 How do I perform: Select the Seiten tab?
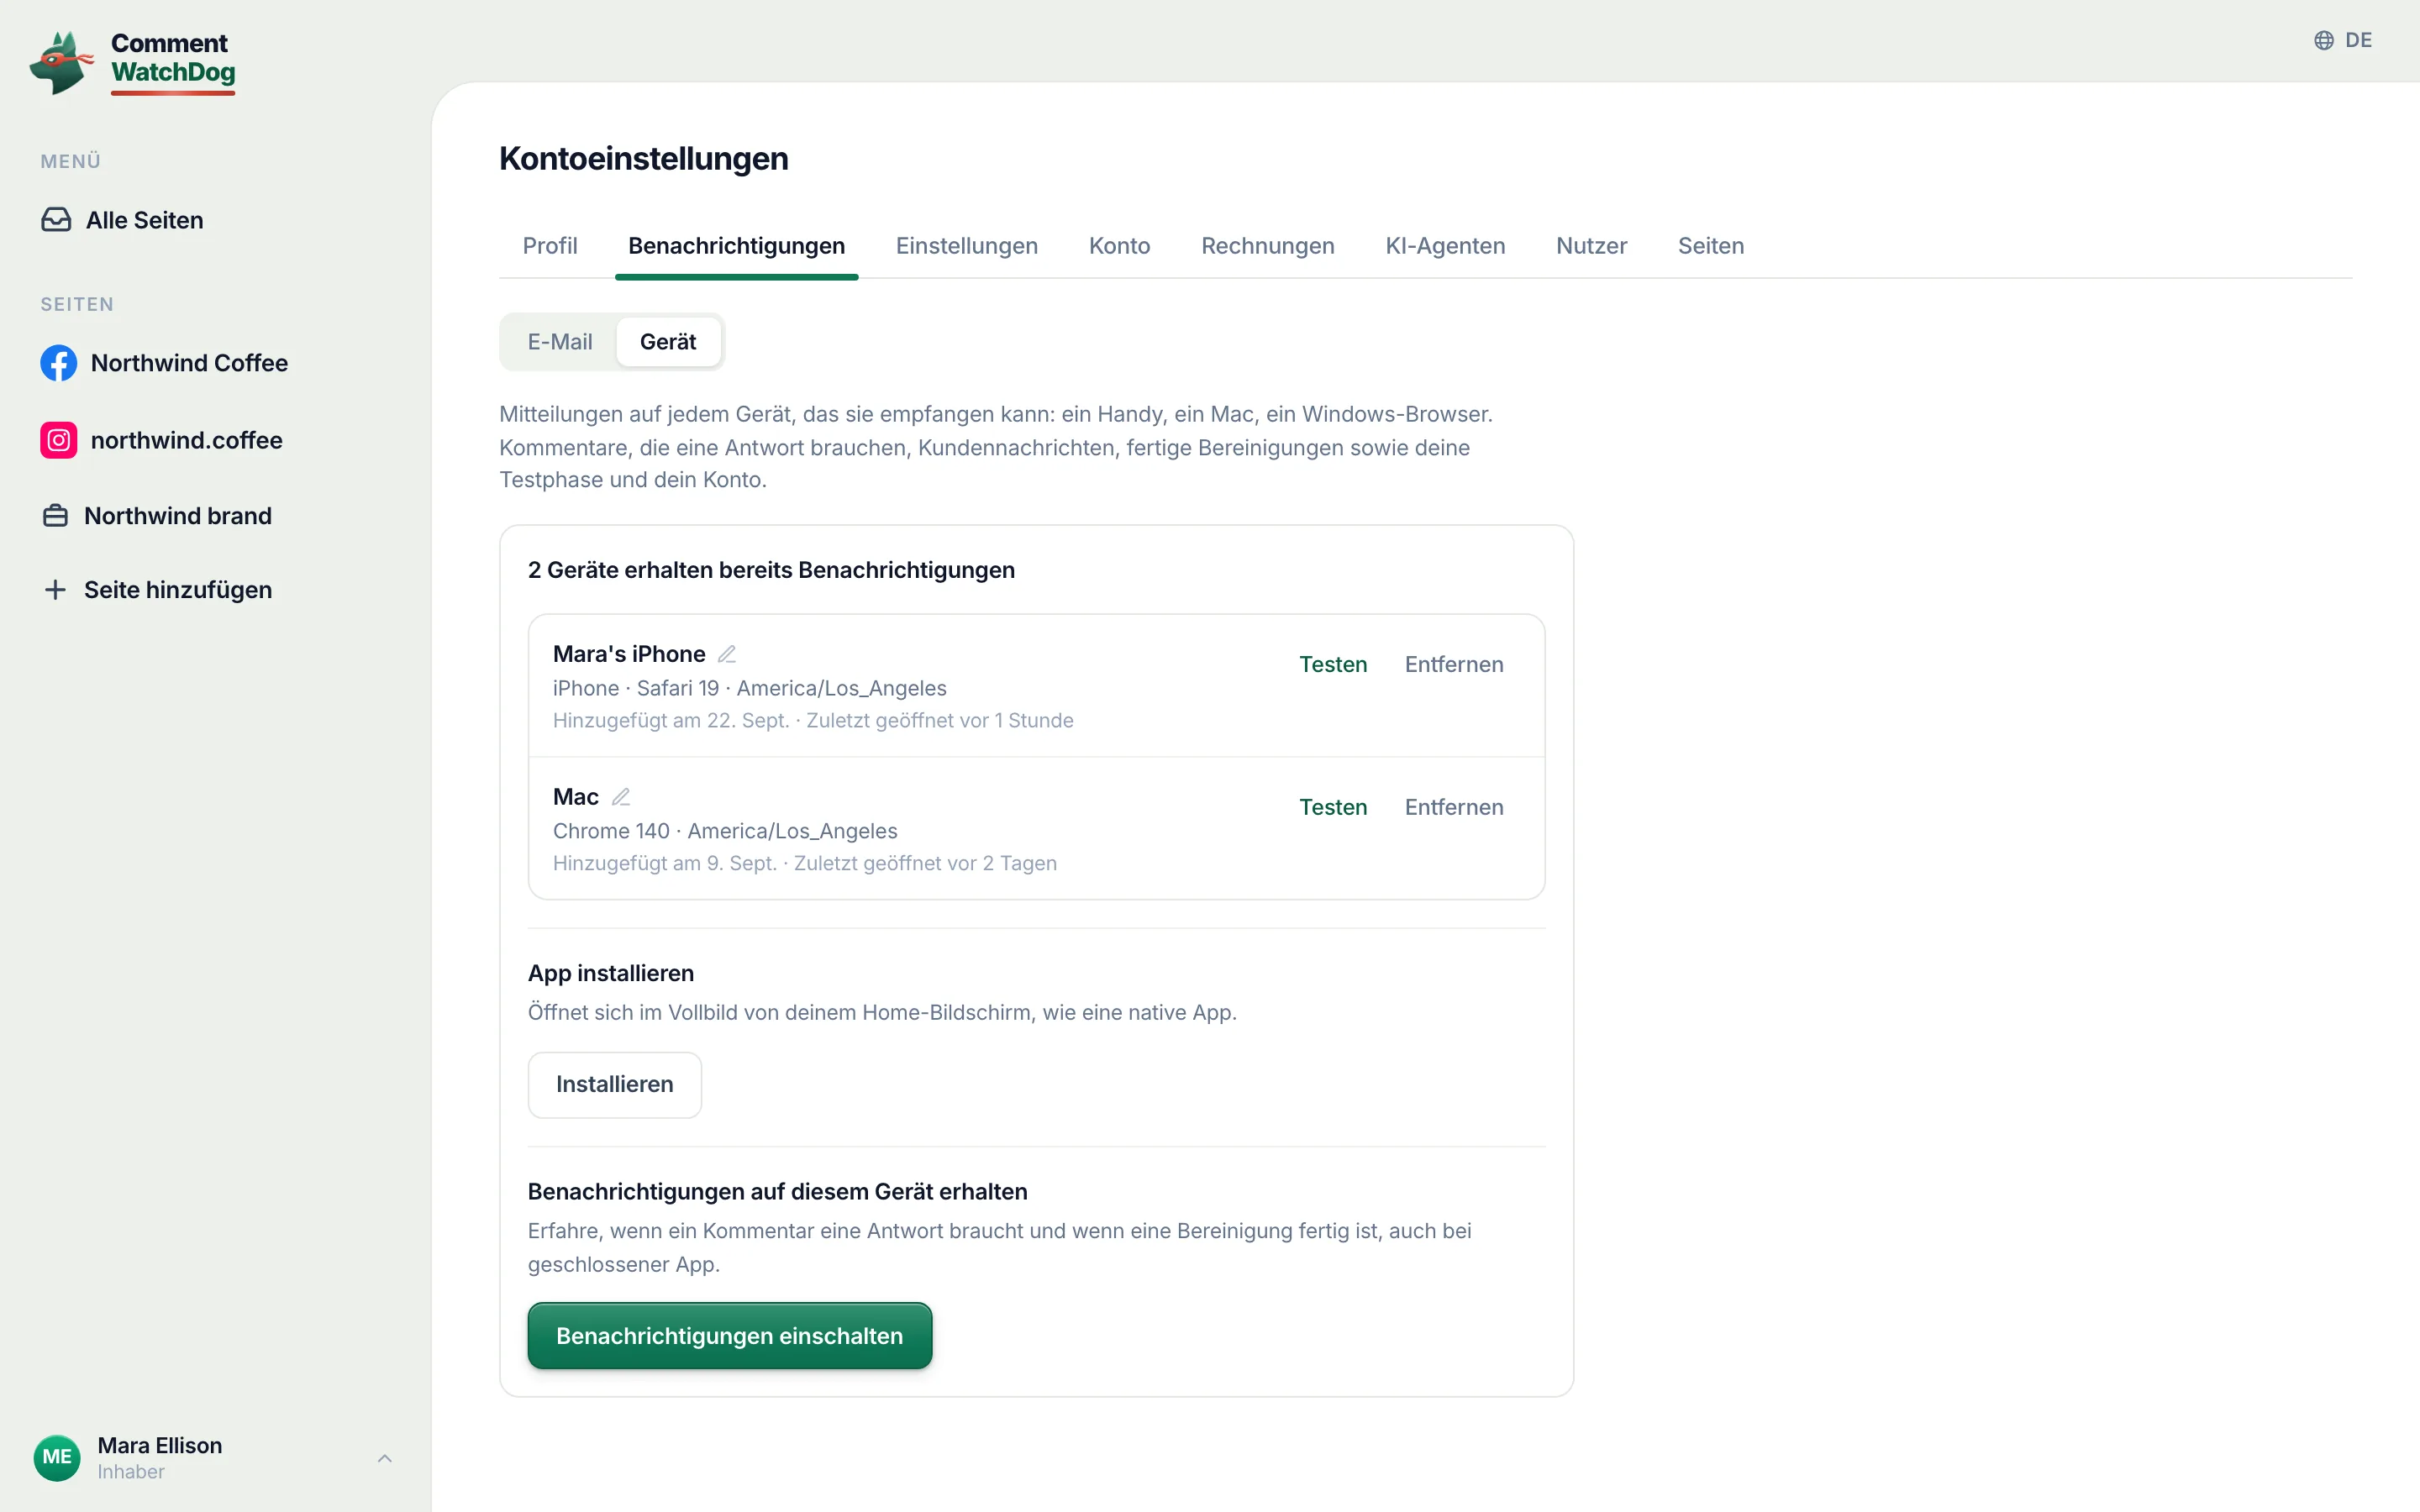1710,246
